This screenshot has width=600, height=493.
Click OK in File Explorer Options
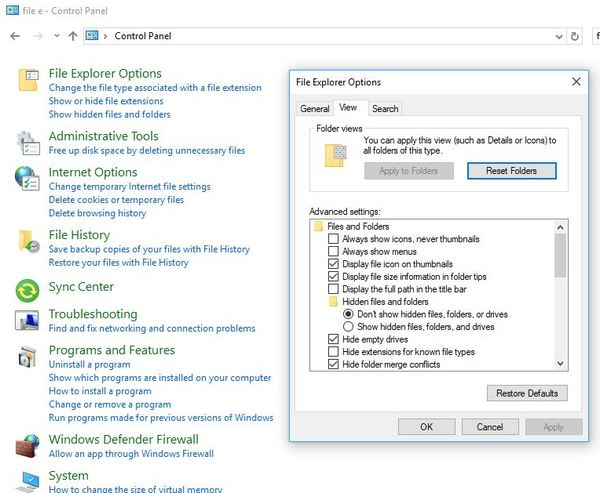427,427
